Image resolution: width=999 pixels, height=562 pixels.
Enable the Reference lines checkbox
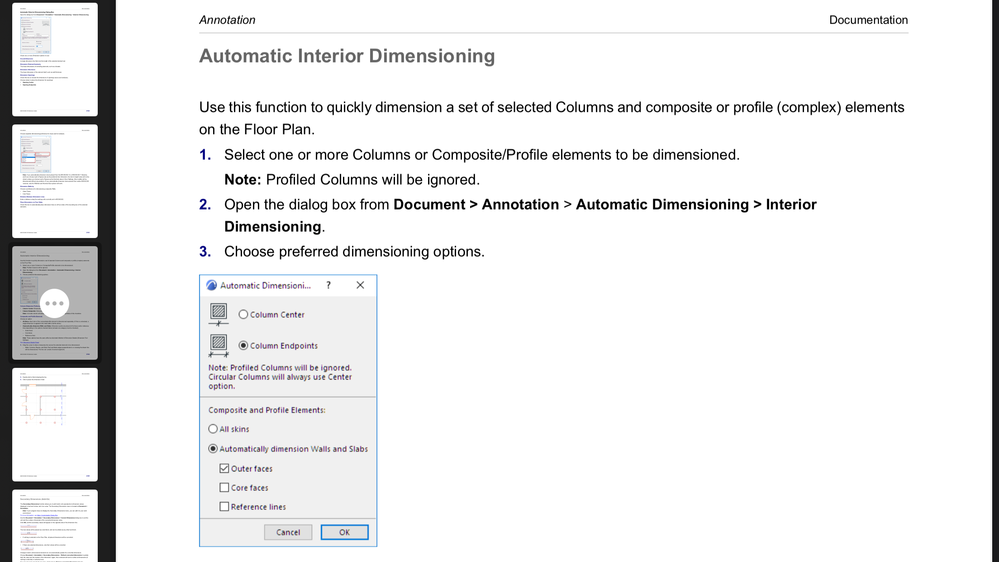[x=224, y=507]
